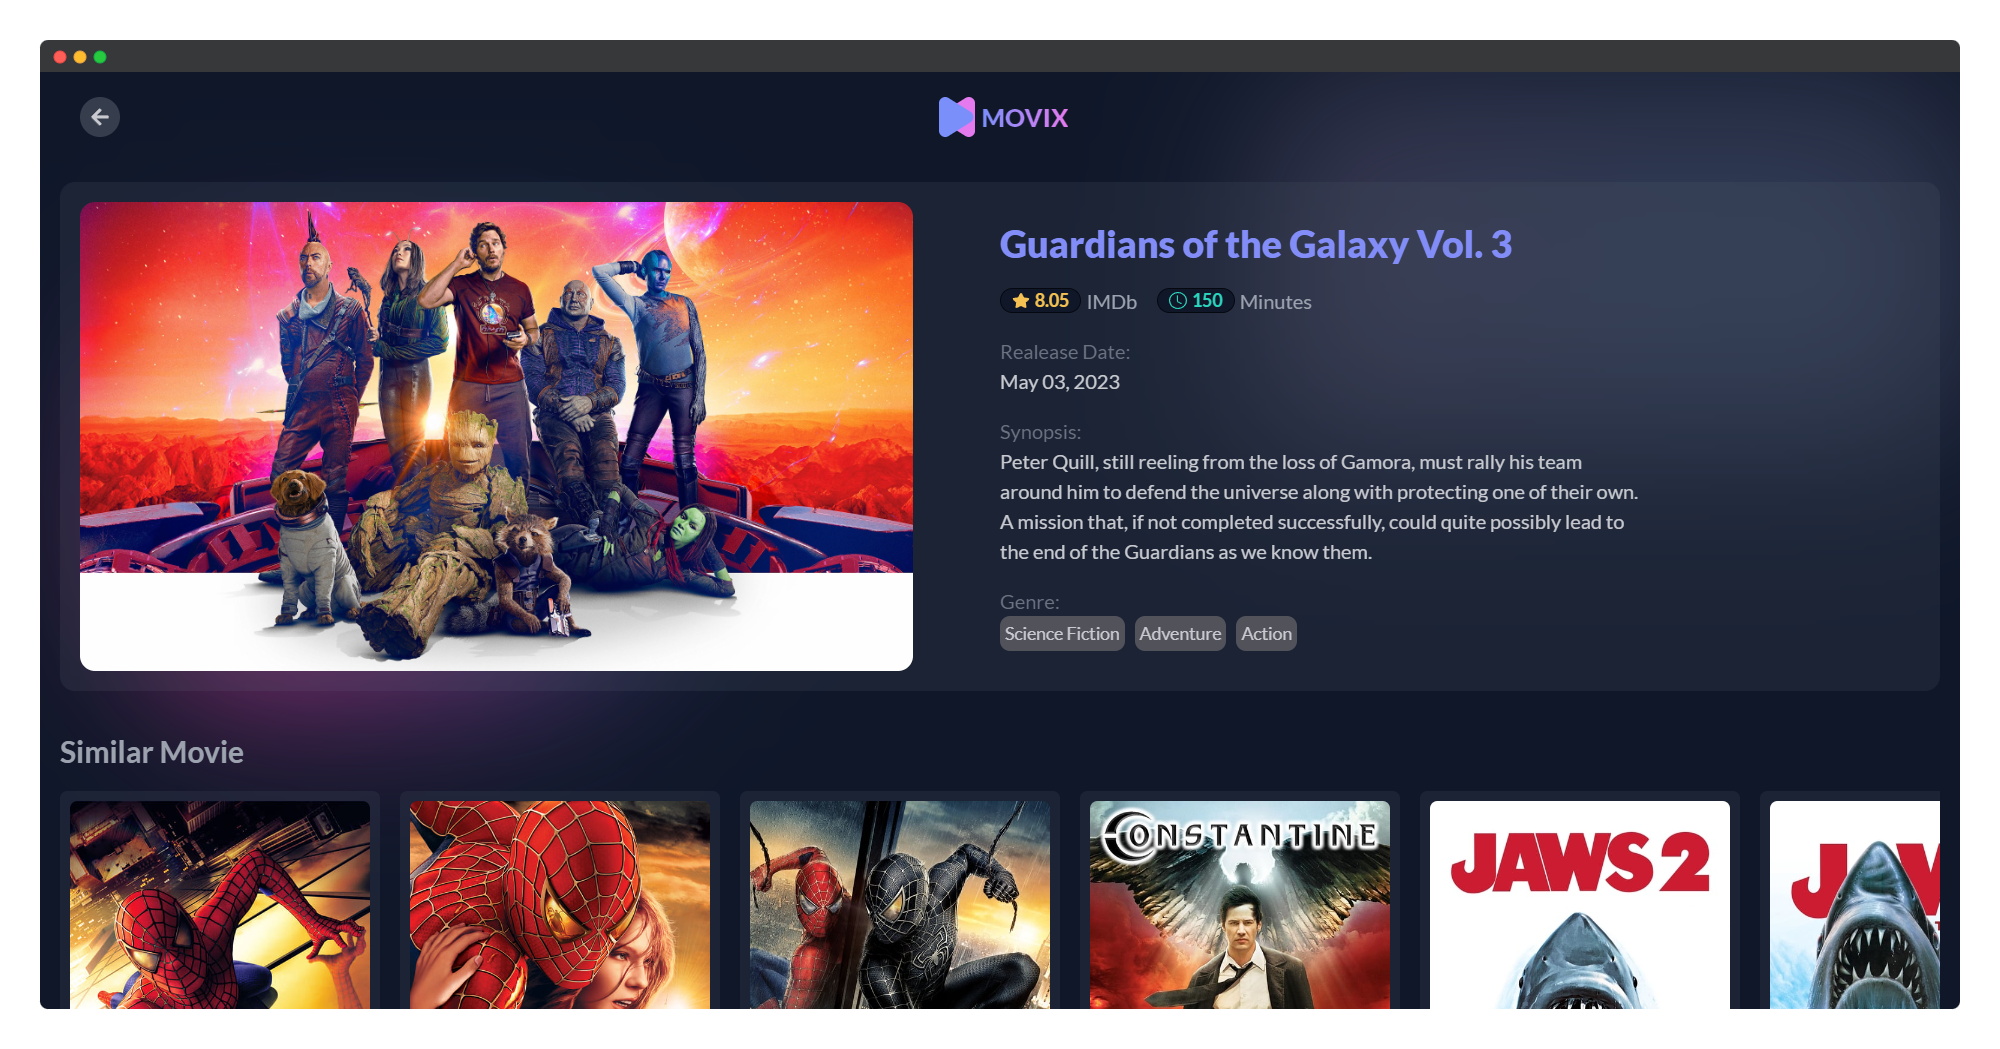Click the 8.05 IMDb rating badge
2000x1049 pixels.
coord(1040,301)
